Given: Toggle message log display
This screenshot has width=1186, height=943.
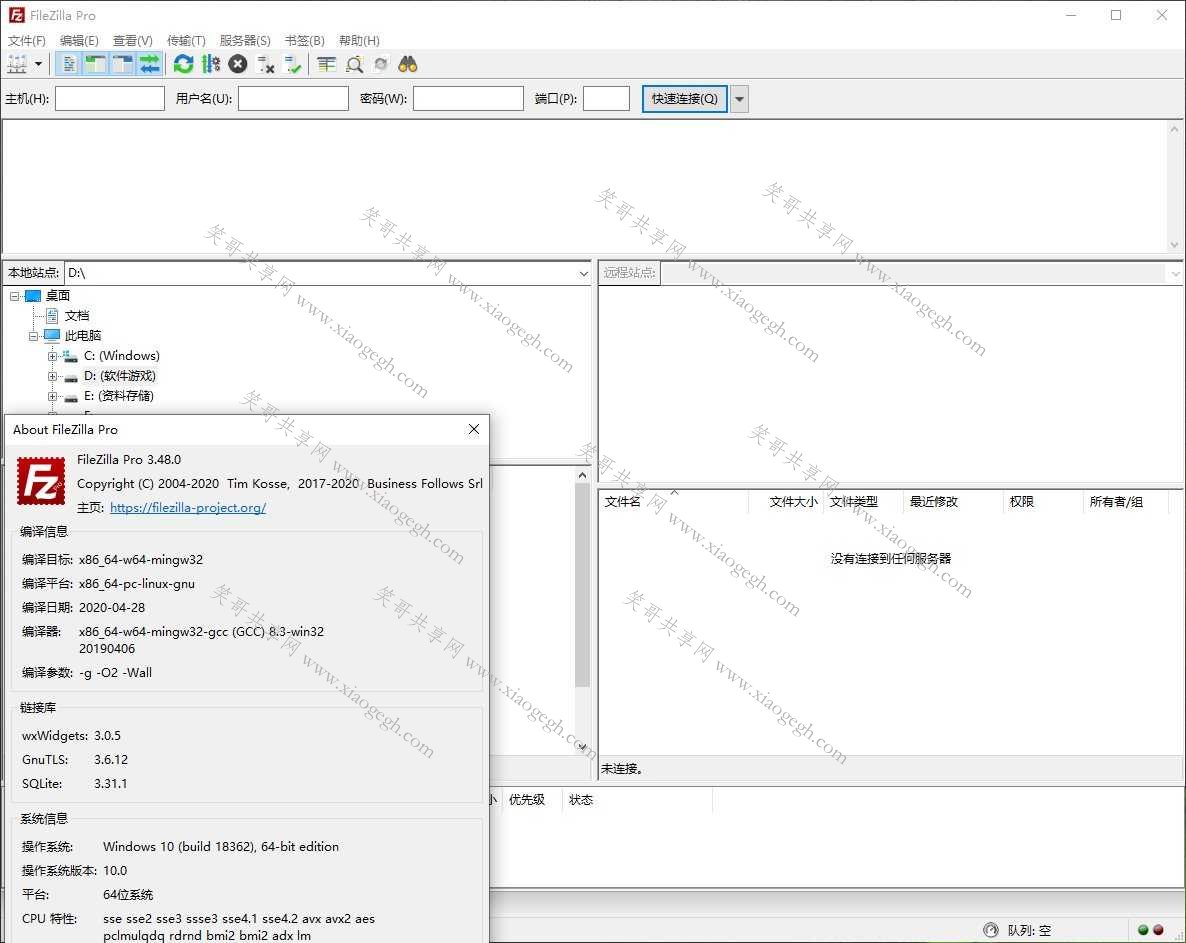Looking at the screenshot, I should (69, 64).
